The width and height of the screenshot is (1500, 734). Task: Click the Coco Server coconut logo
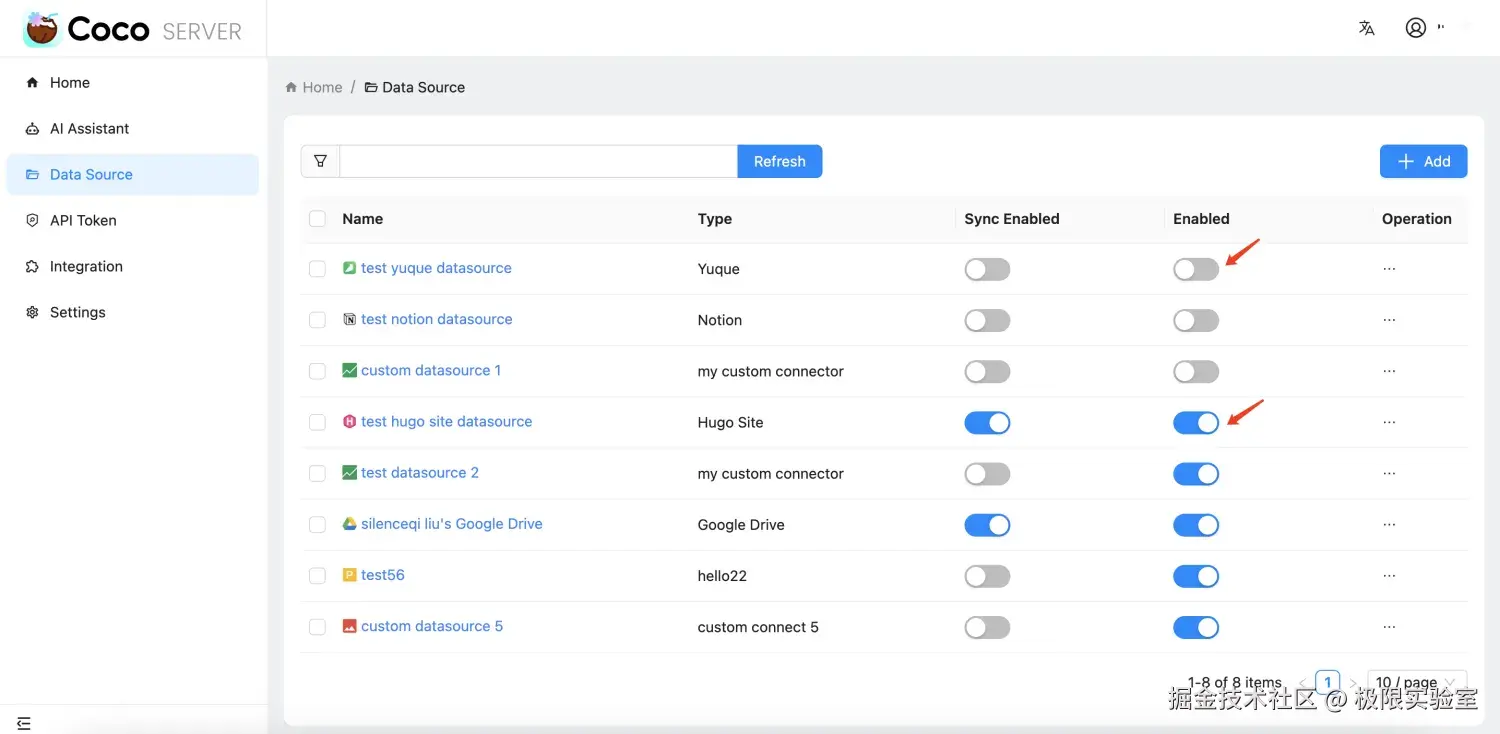(42, 30)
